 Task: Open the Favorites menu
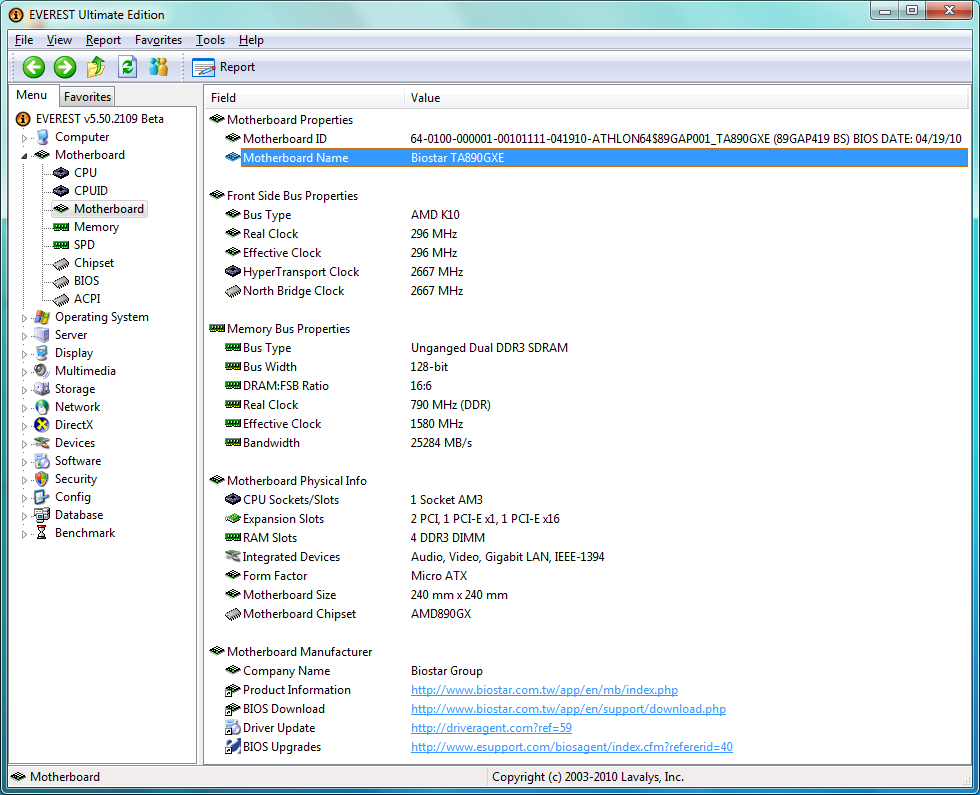click(158, 40)
